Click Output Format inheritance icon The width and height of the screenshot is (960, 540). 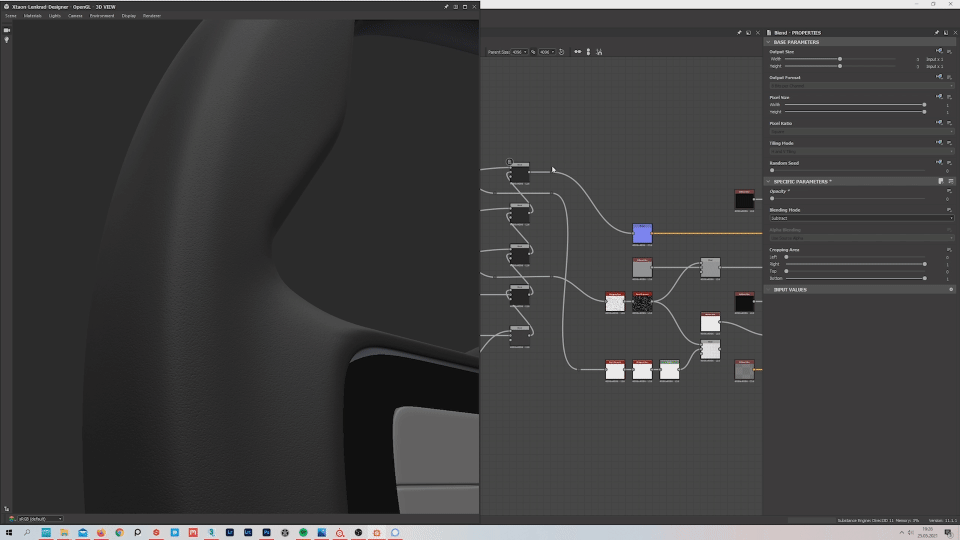[x=939, y=77]
